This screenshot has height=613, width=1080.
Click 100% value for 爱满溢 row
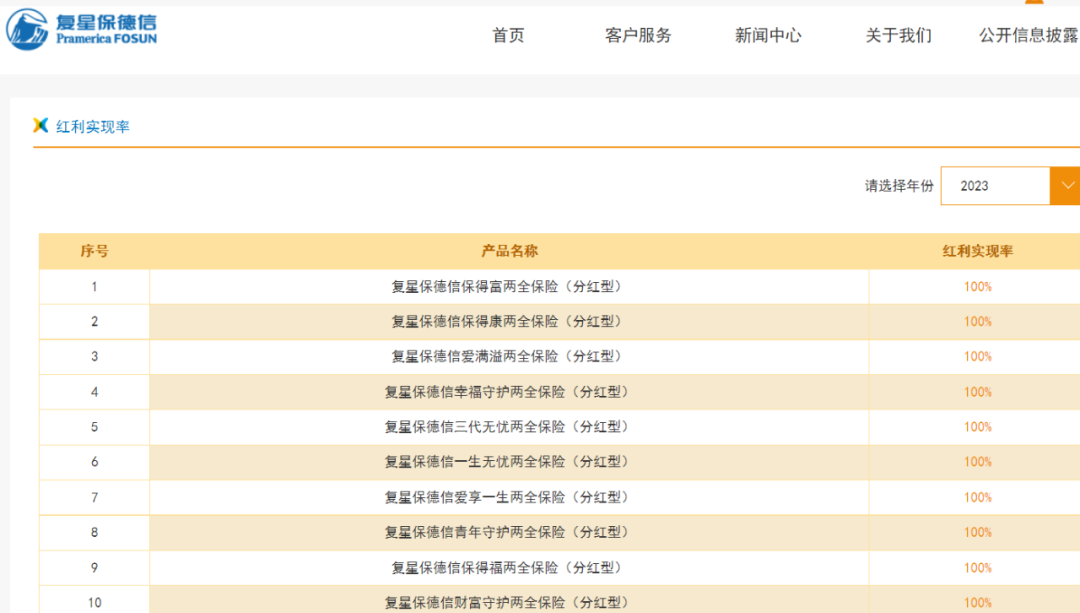pos(977,357)
